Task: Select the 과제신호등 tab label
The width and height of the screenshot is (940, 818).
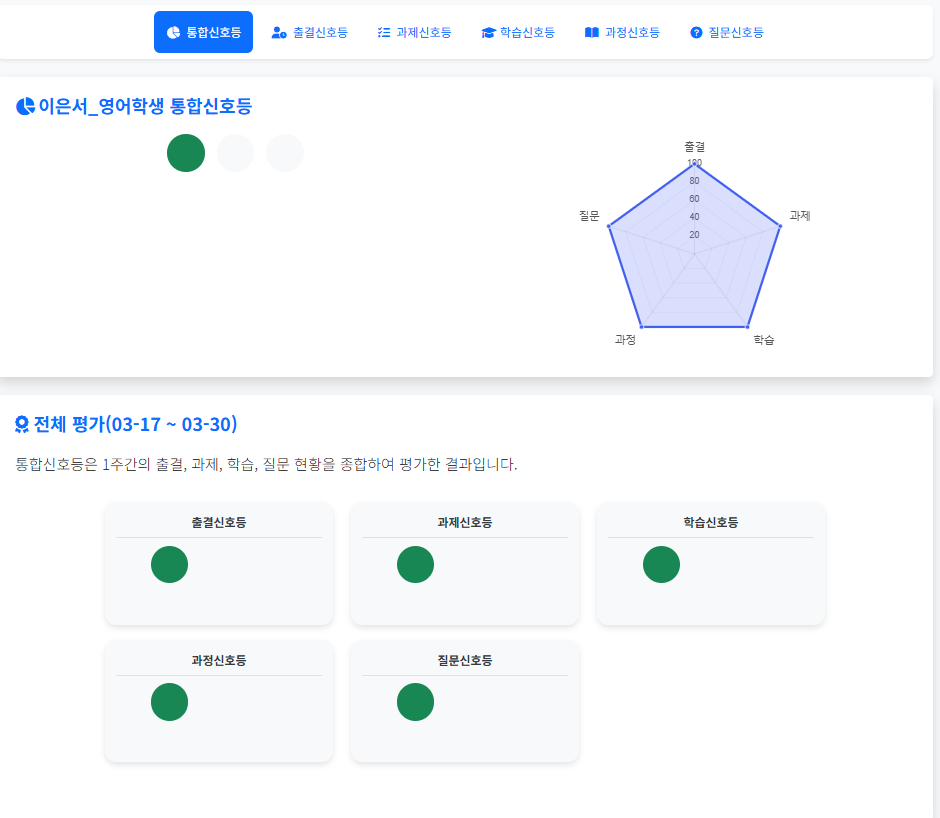Action: pyautogui.click(x=424, y=33)
